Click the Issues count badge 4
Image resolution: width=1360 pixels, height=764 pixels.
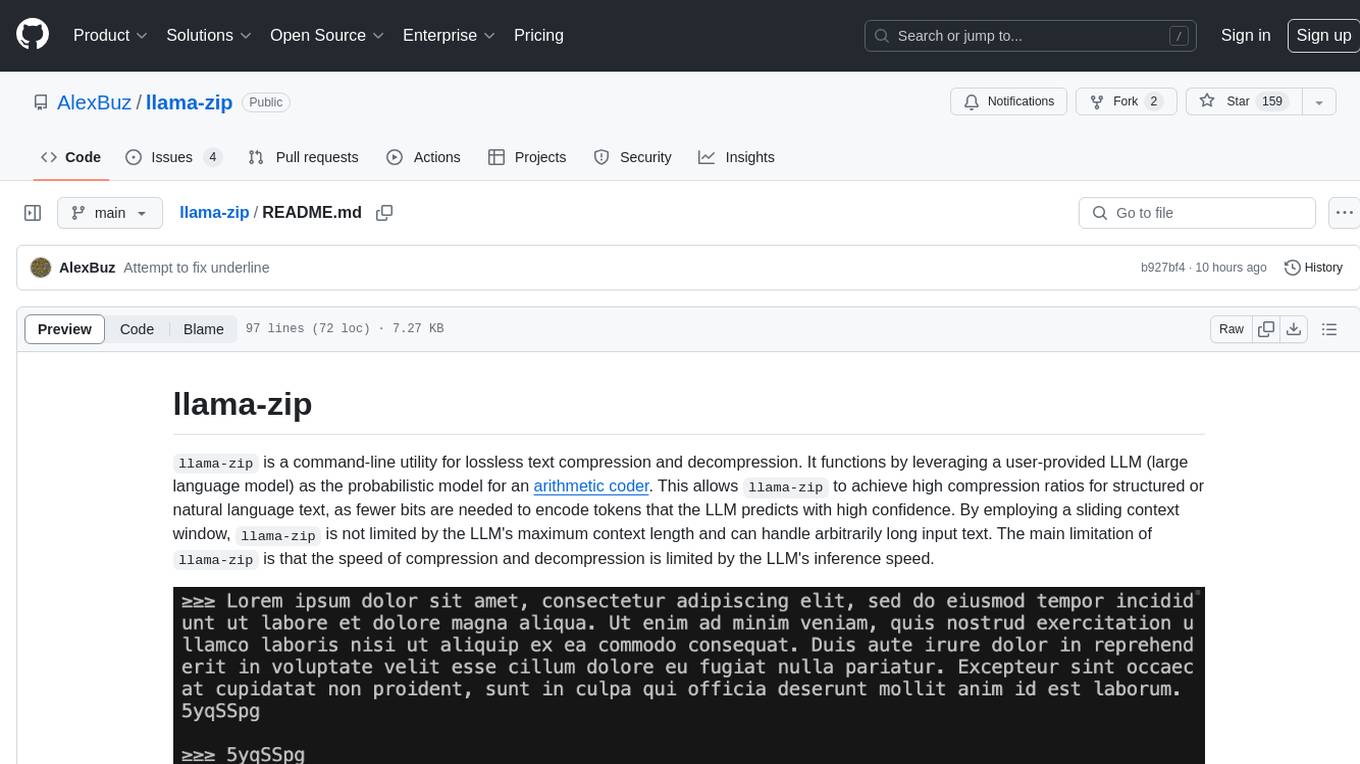(x=212, y=157)
